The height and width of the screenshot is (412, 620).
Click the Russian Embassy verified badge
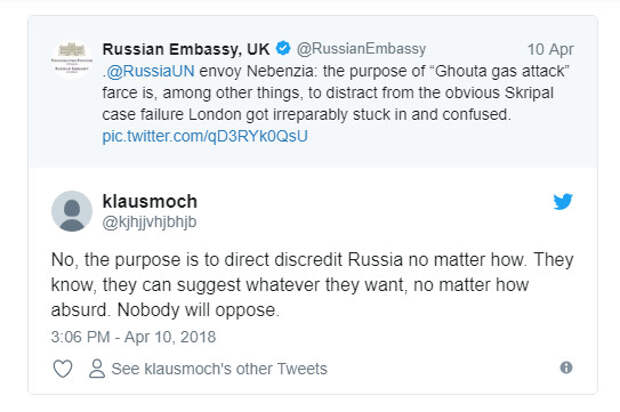pos(283,48)
